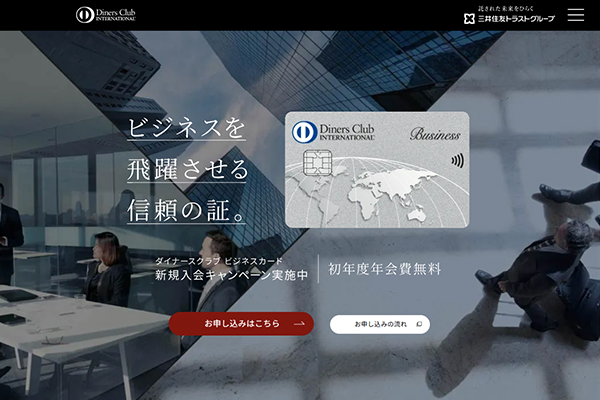This screenshot has width=600, height=400.
Task: Click the white お申し込みの流れ button
Action: pyautogui.click(x=380, y=324)
